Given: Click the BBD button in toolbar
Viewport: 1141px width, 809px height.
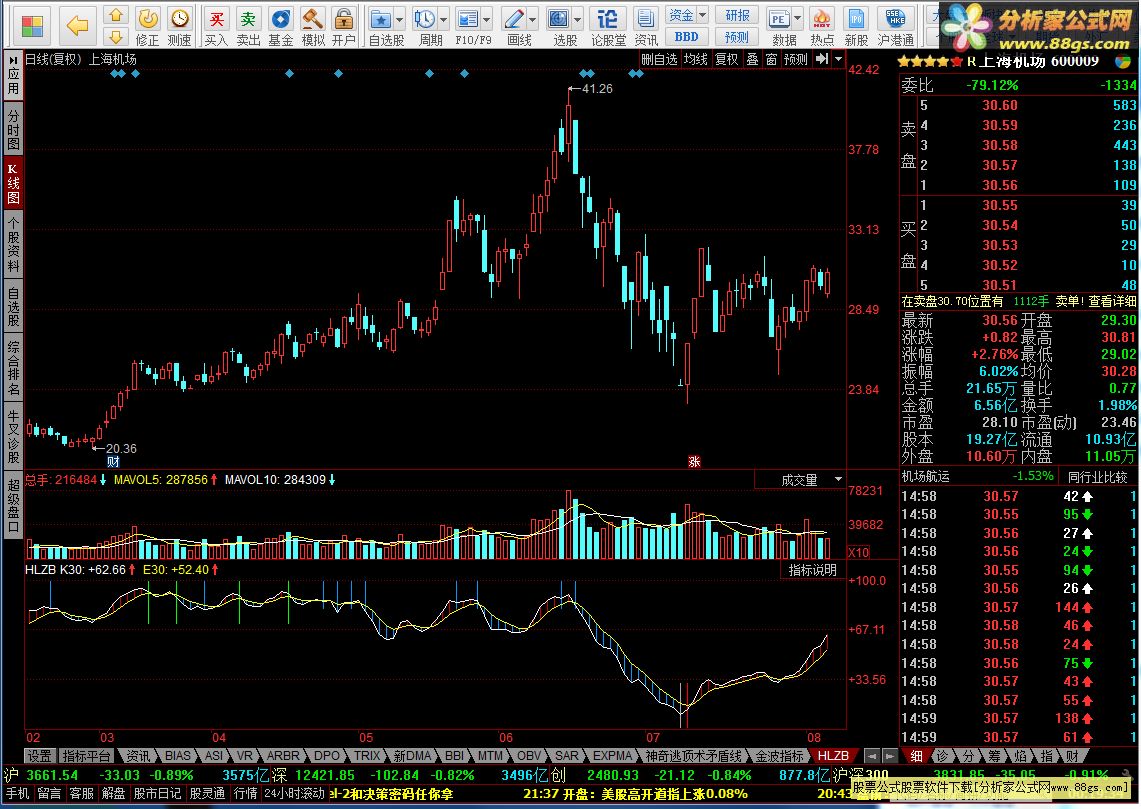Looking at the screenshot, I should point(686,36).
